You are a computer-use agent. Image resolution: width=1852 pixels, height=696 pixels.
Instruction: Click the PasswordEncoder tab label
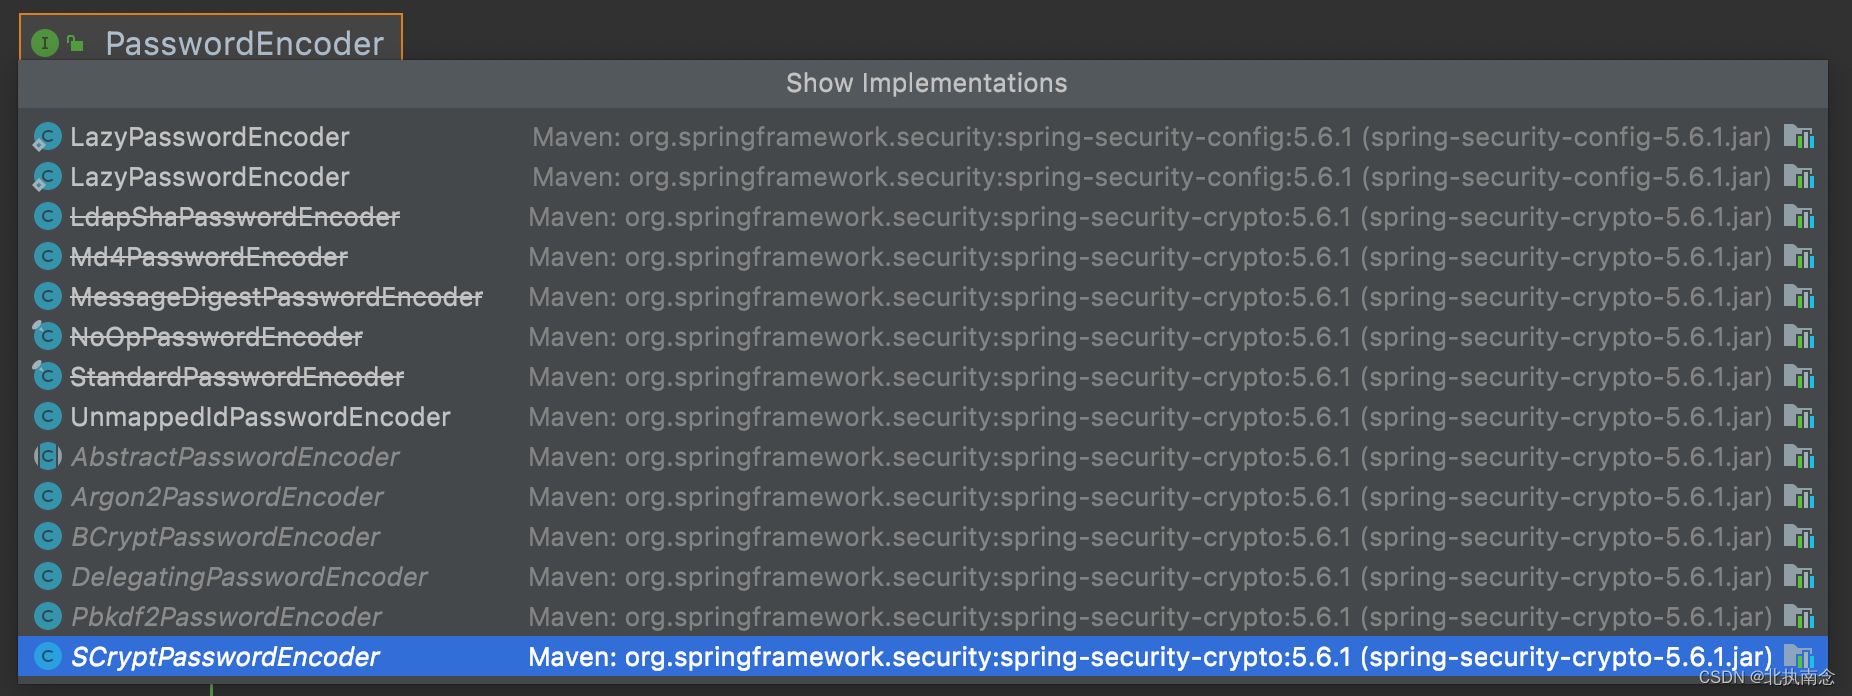(x=244, y=44)
